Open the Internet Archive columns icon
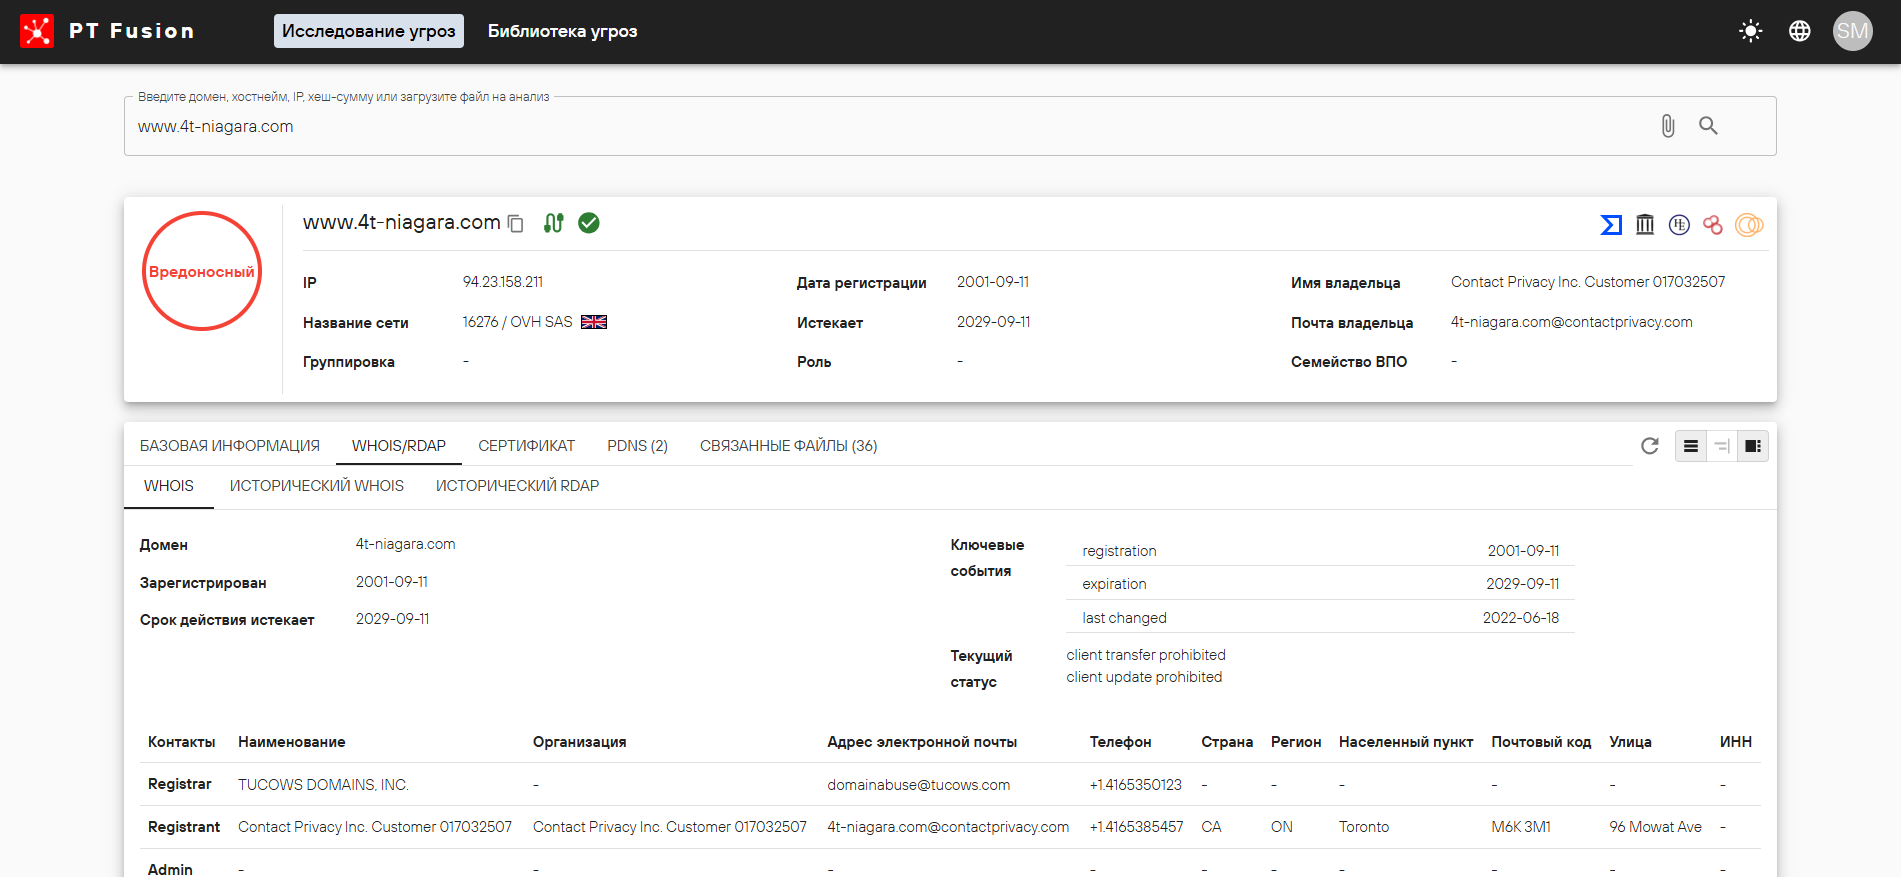 pos(1645,225)
